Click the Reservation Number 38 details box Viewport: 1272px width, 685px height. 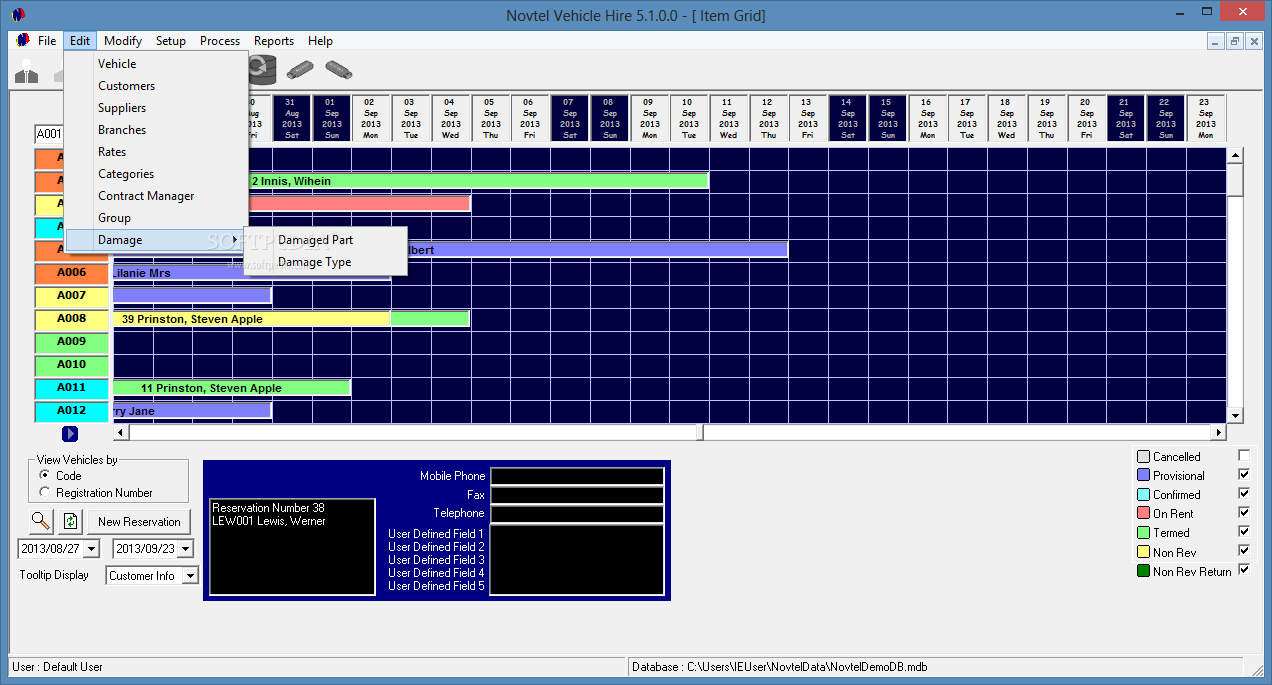(x=292, y=547)
